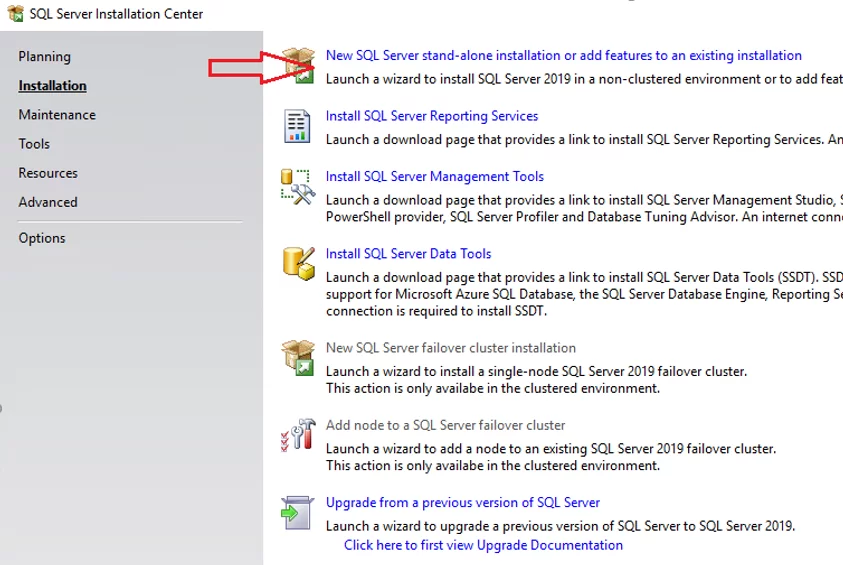This screenshot has height=565, width=843.
Task: Click 'Launch a download page' text under Reporting Services
Action: 401,140
